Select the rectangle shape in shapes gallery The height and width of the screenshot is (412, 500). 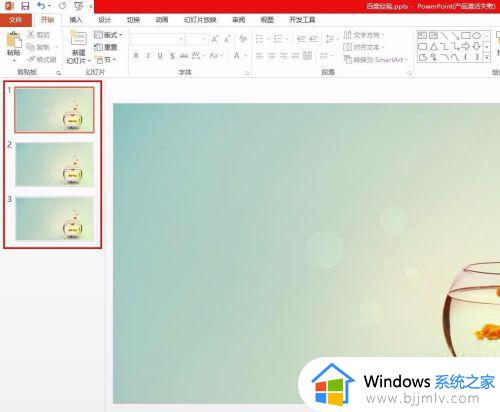[466, 35]
